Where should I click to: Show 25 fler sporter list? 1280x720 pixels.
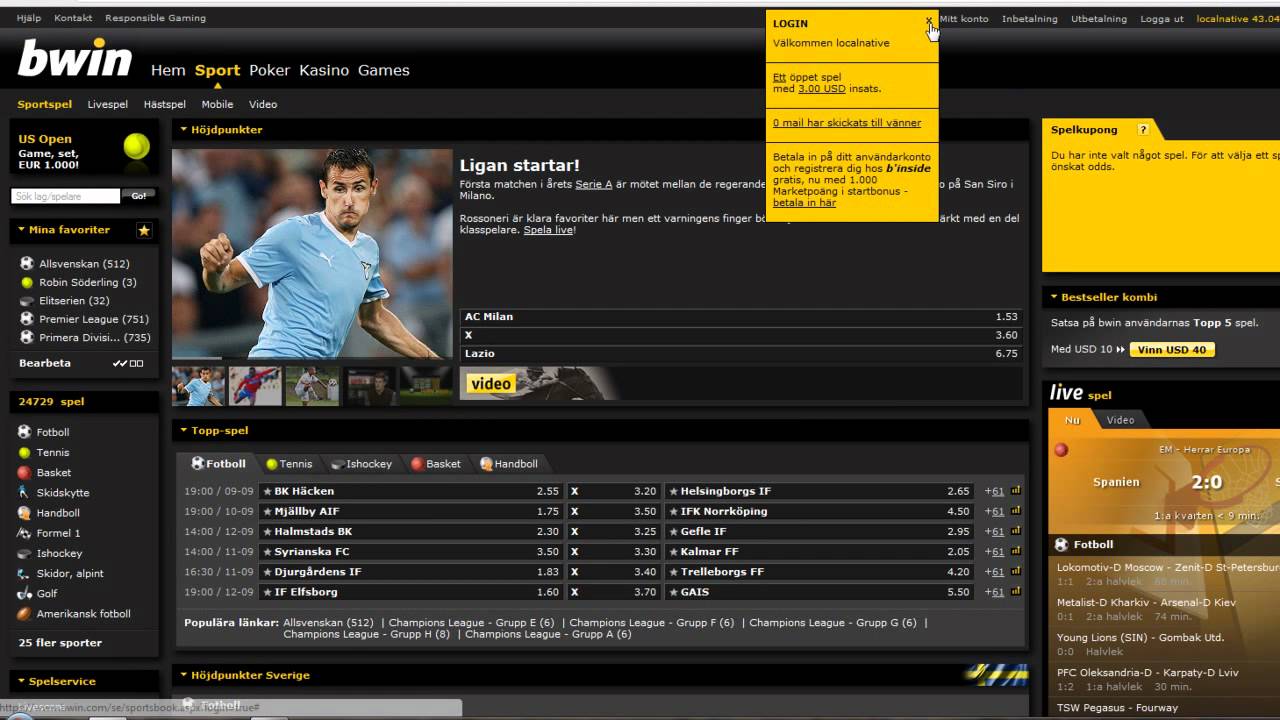click(60, 643)
